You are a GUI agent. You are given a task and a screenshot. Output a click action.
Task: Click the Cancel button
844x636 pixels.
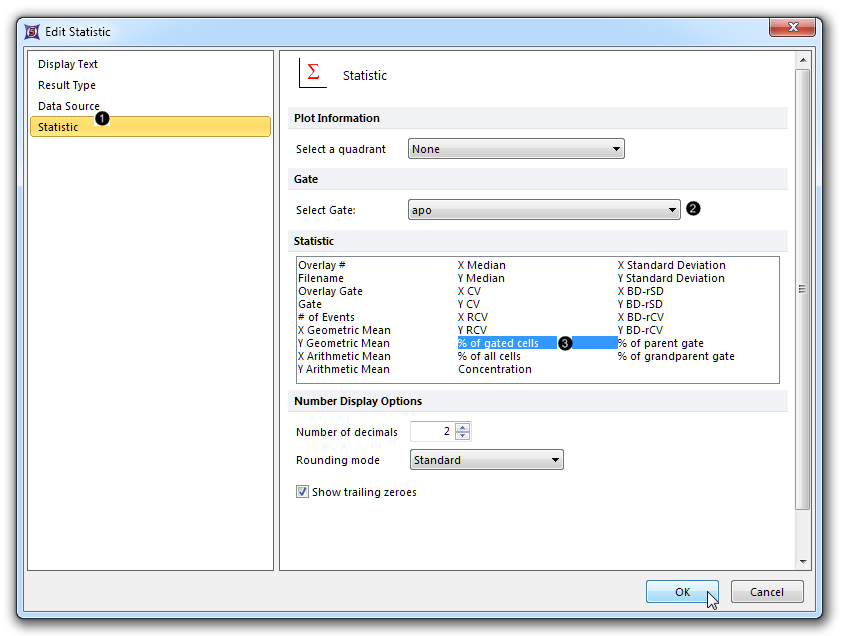767,592
